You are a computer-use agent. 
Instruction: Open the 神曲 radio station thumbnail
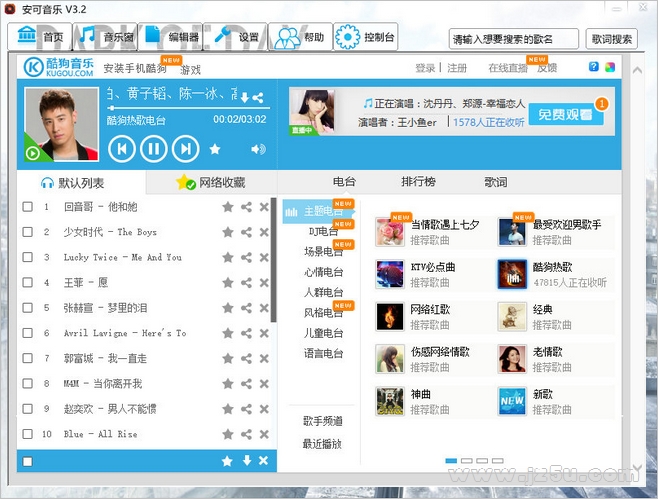pos(390,401)
